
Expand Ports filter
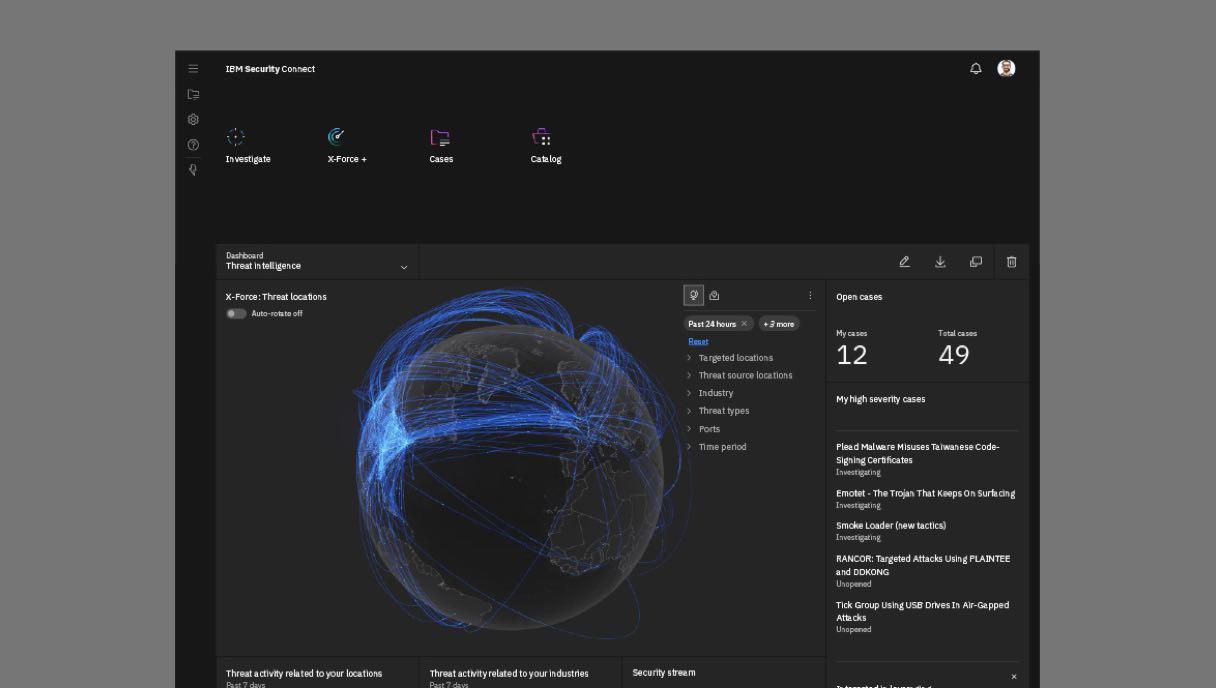(703, 429)
